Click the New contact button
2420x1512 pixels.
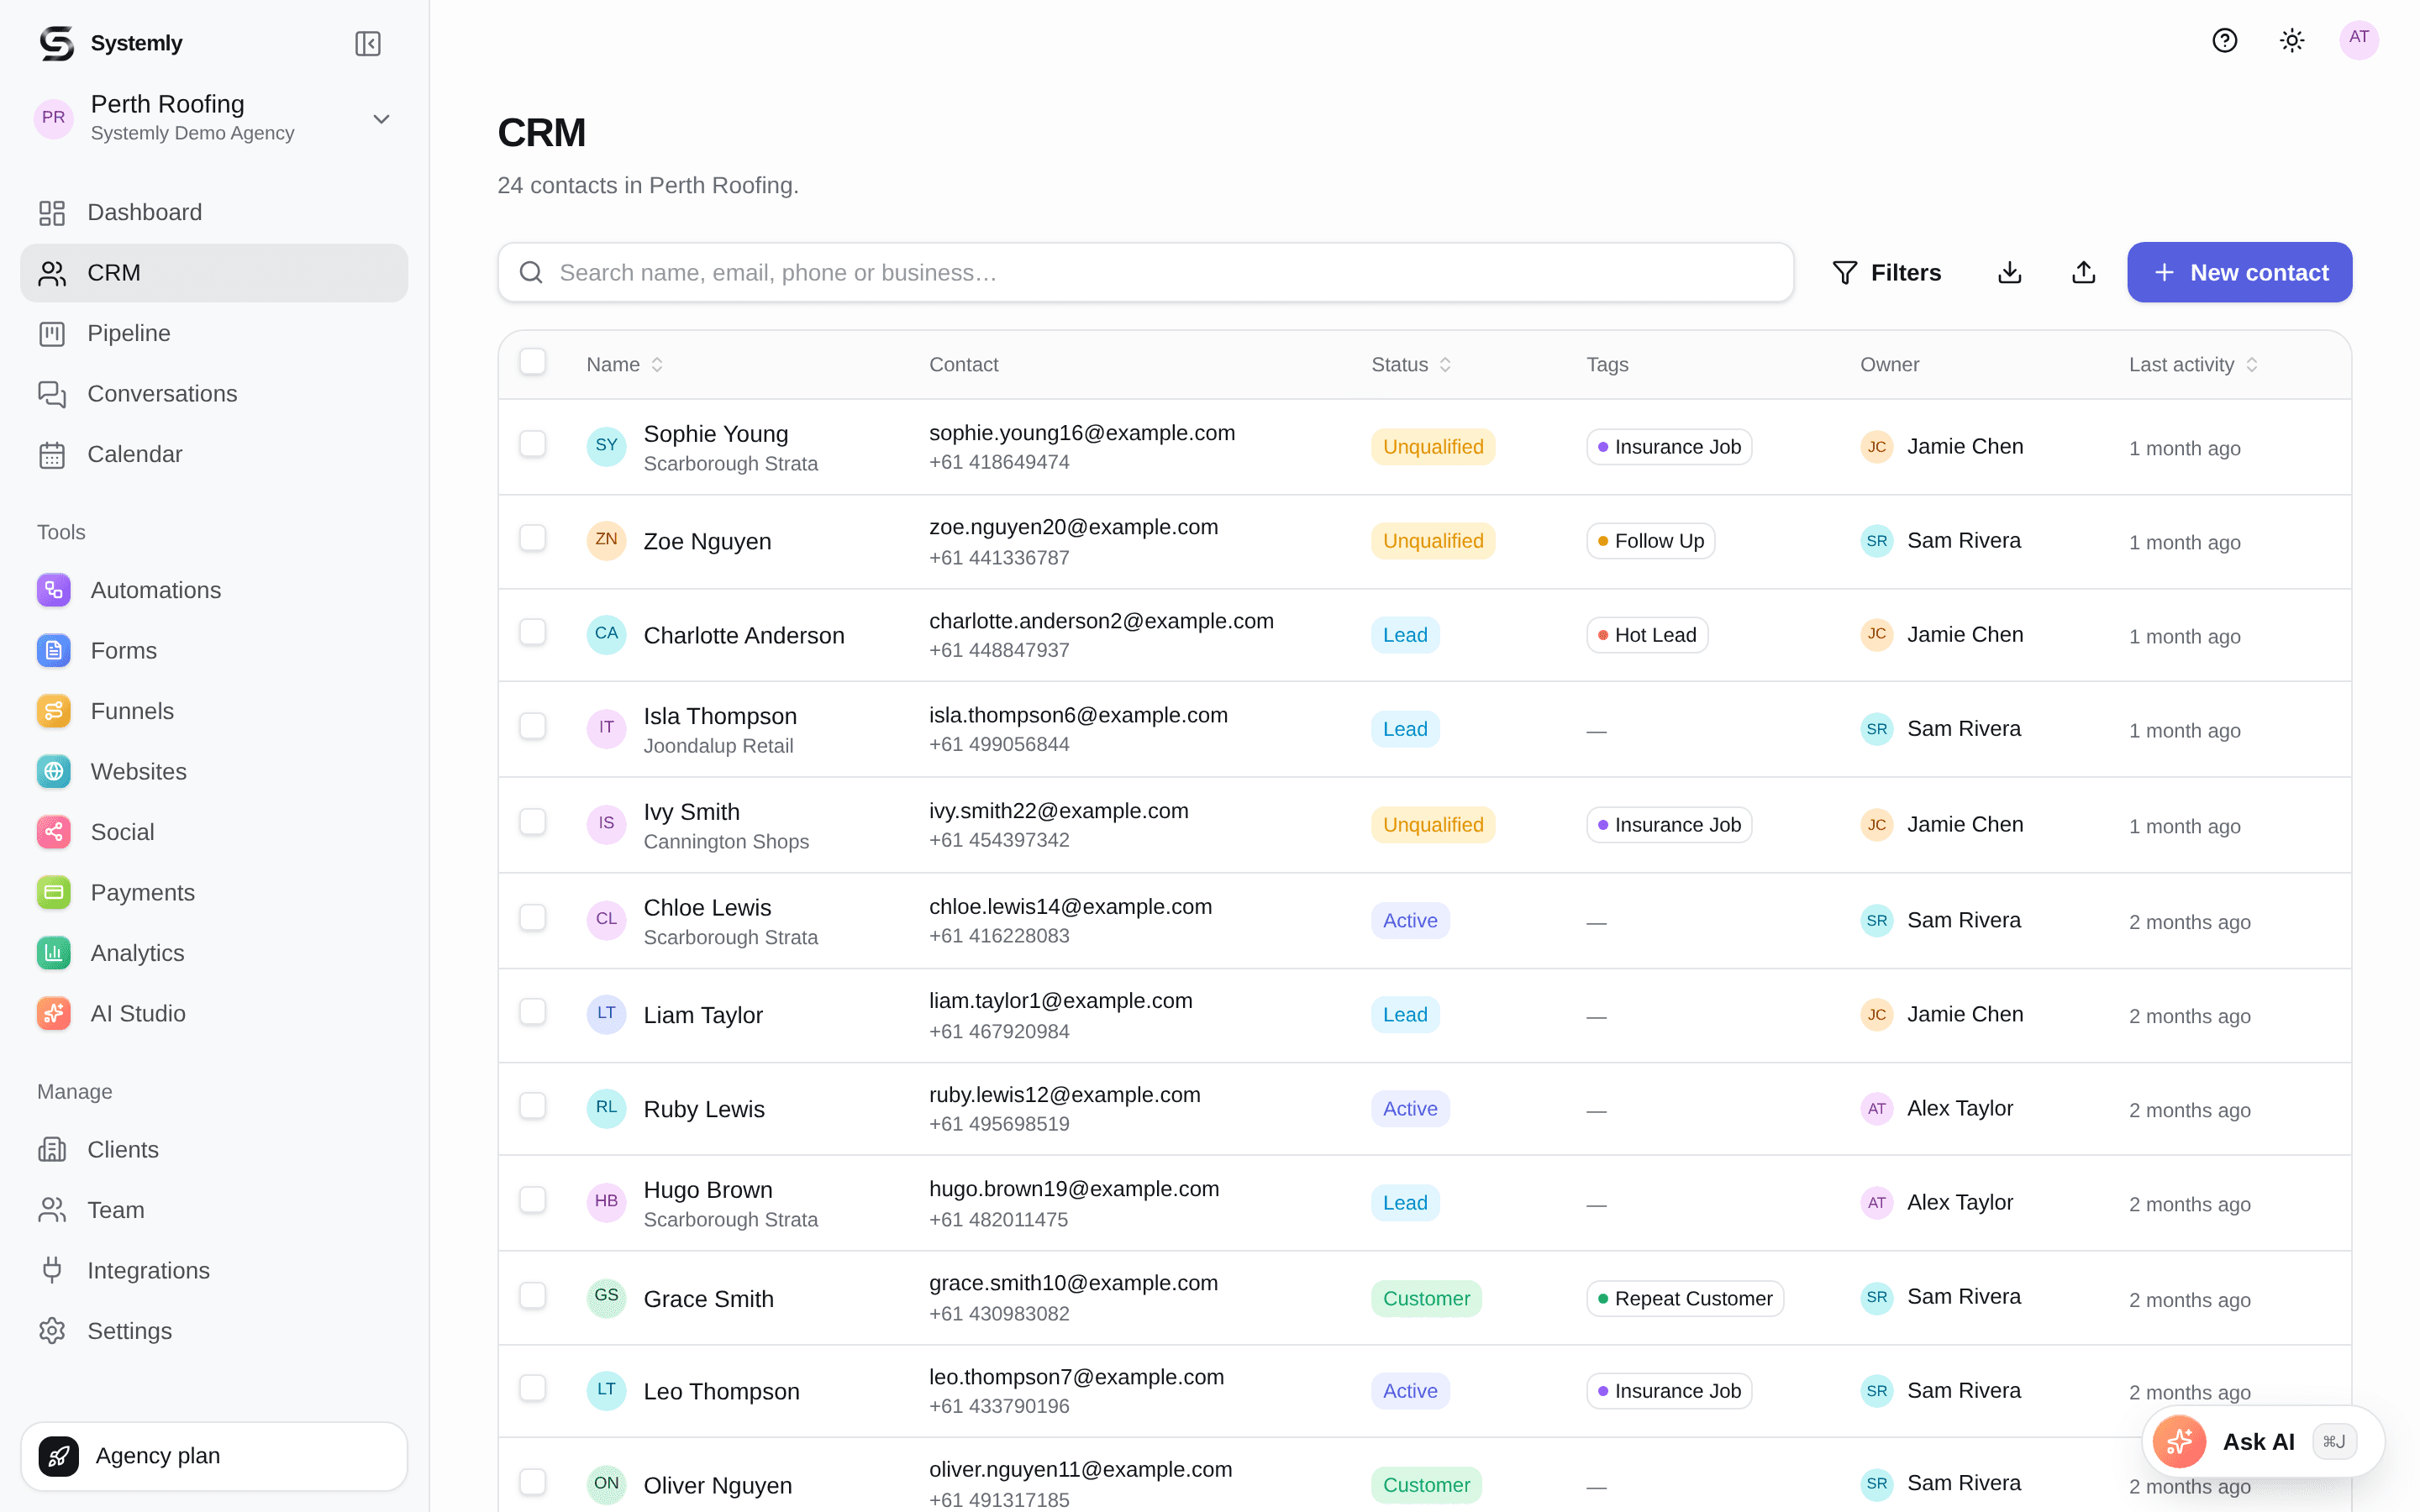[x=2239, y=272]
